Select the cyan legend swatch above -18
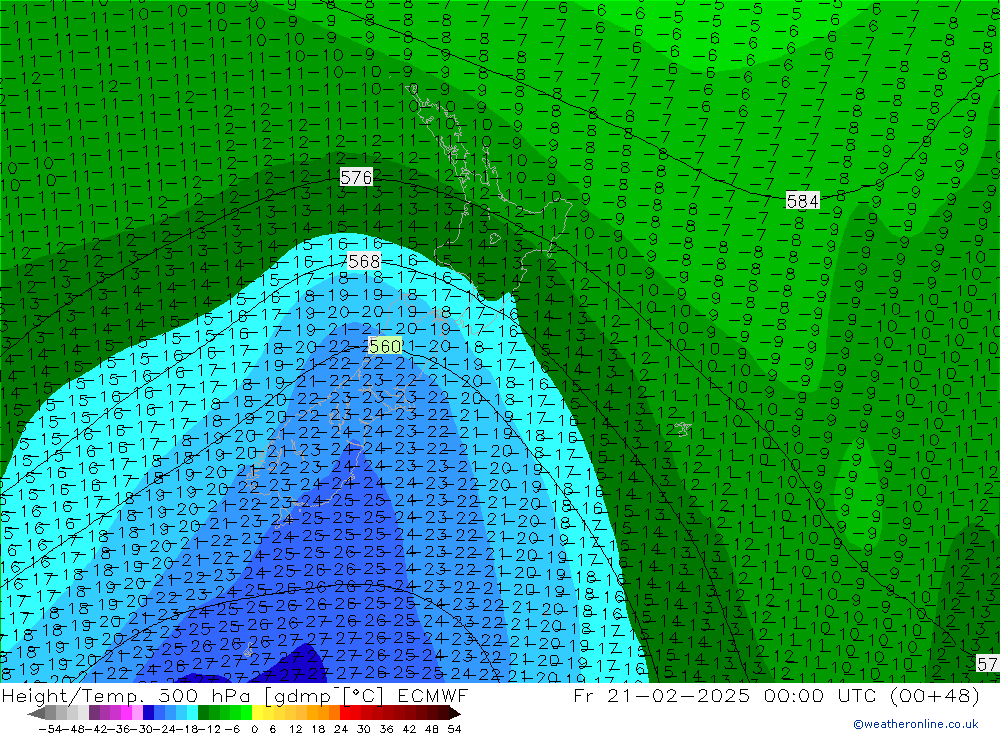1000x733 pixels. click(x=192, y=713)
